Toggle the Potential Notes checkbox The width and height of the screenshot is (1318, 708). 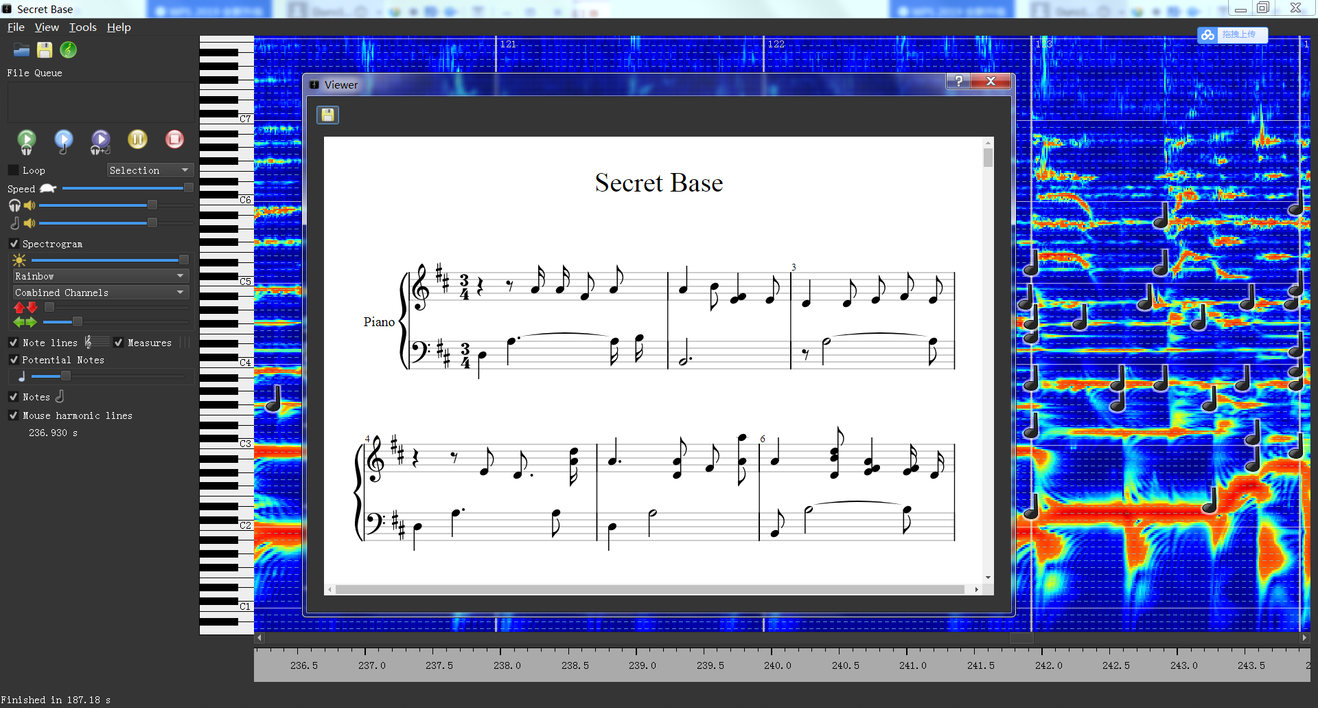click(13, 360)
